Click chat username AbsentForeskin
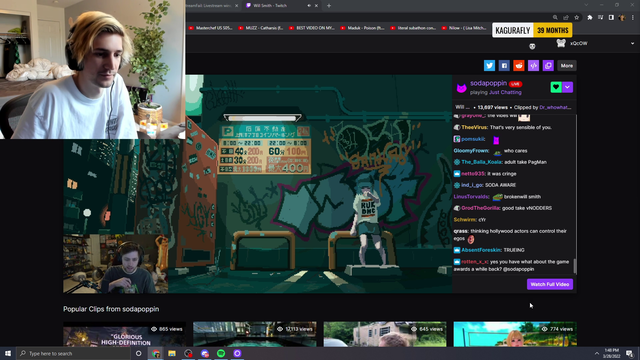The width and height of the screenshot is (640, 360). coord(481,250)
